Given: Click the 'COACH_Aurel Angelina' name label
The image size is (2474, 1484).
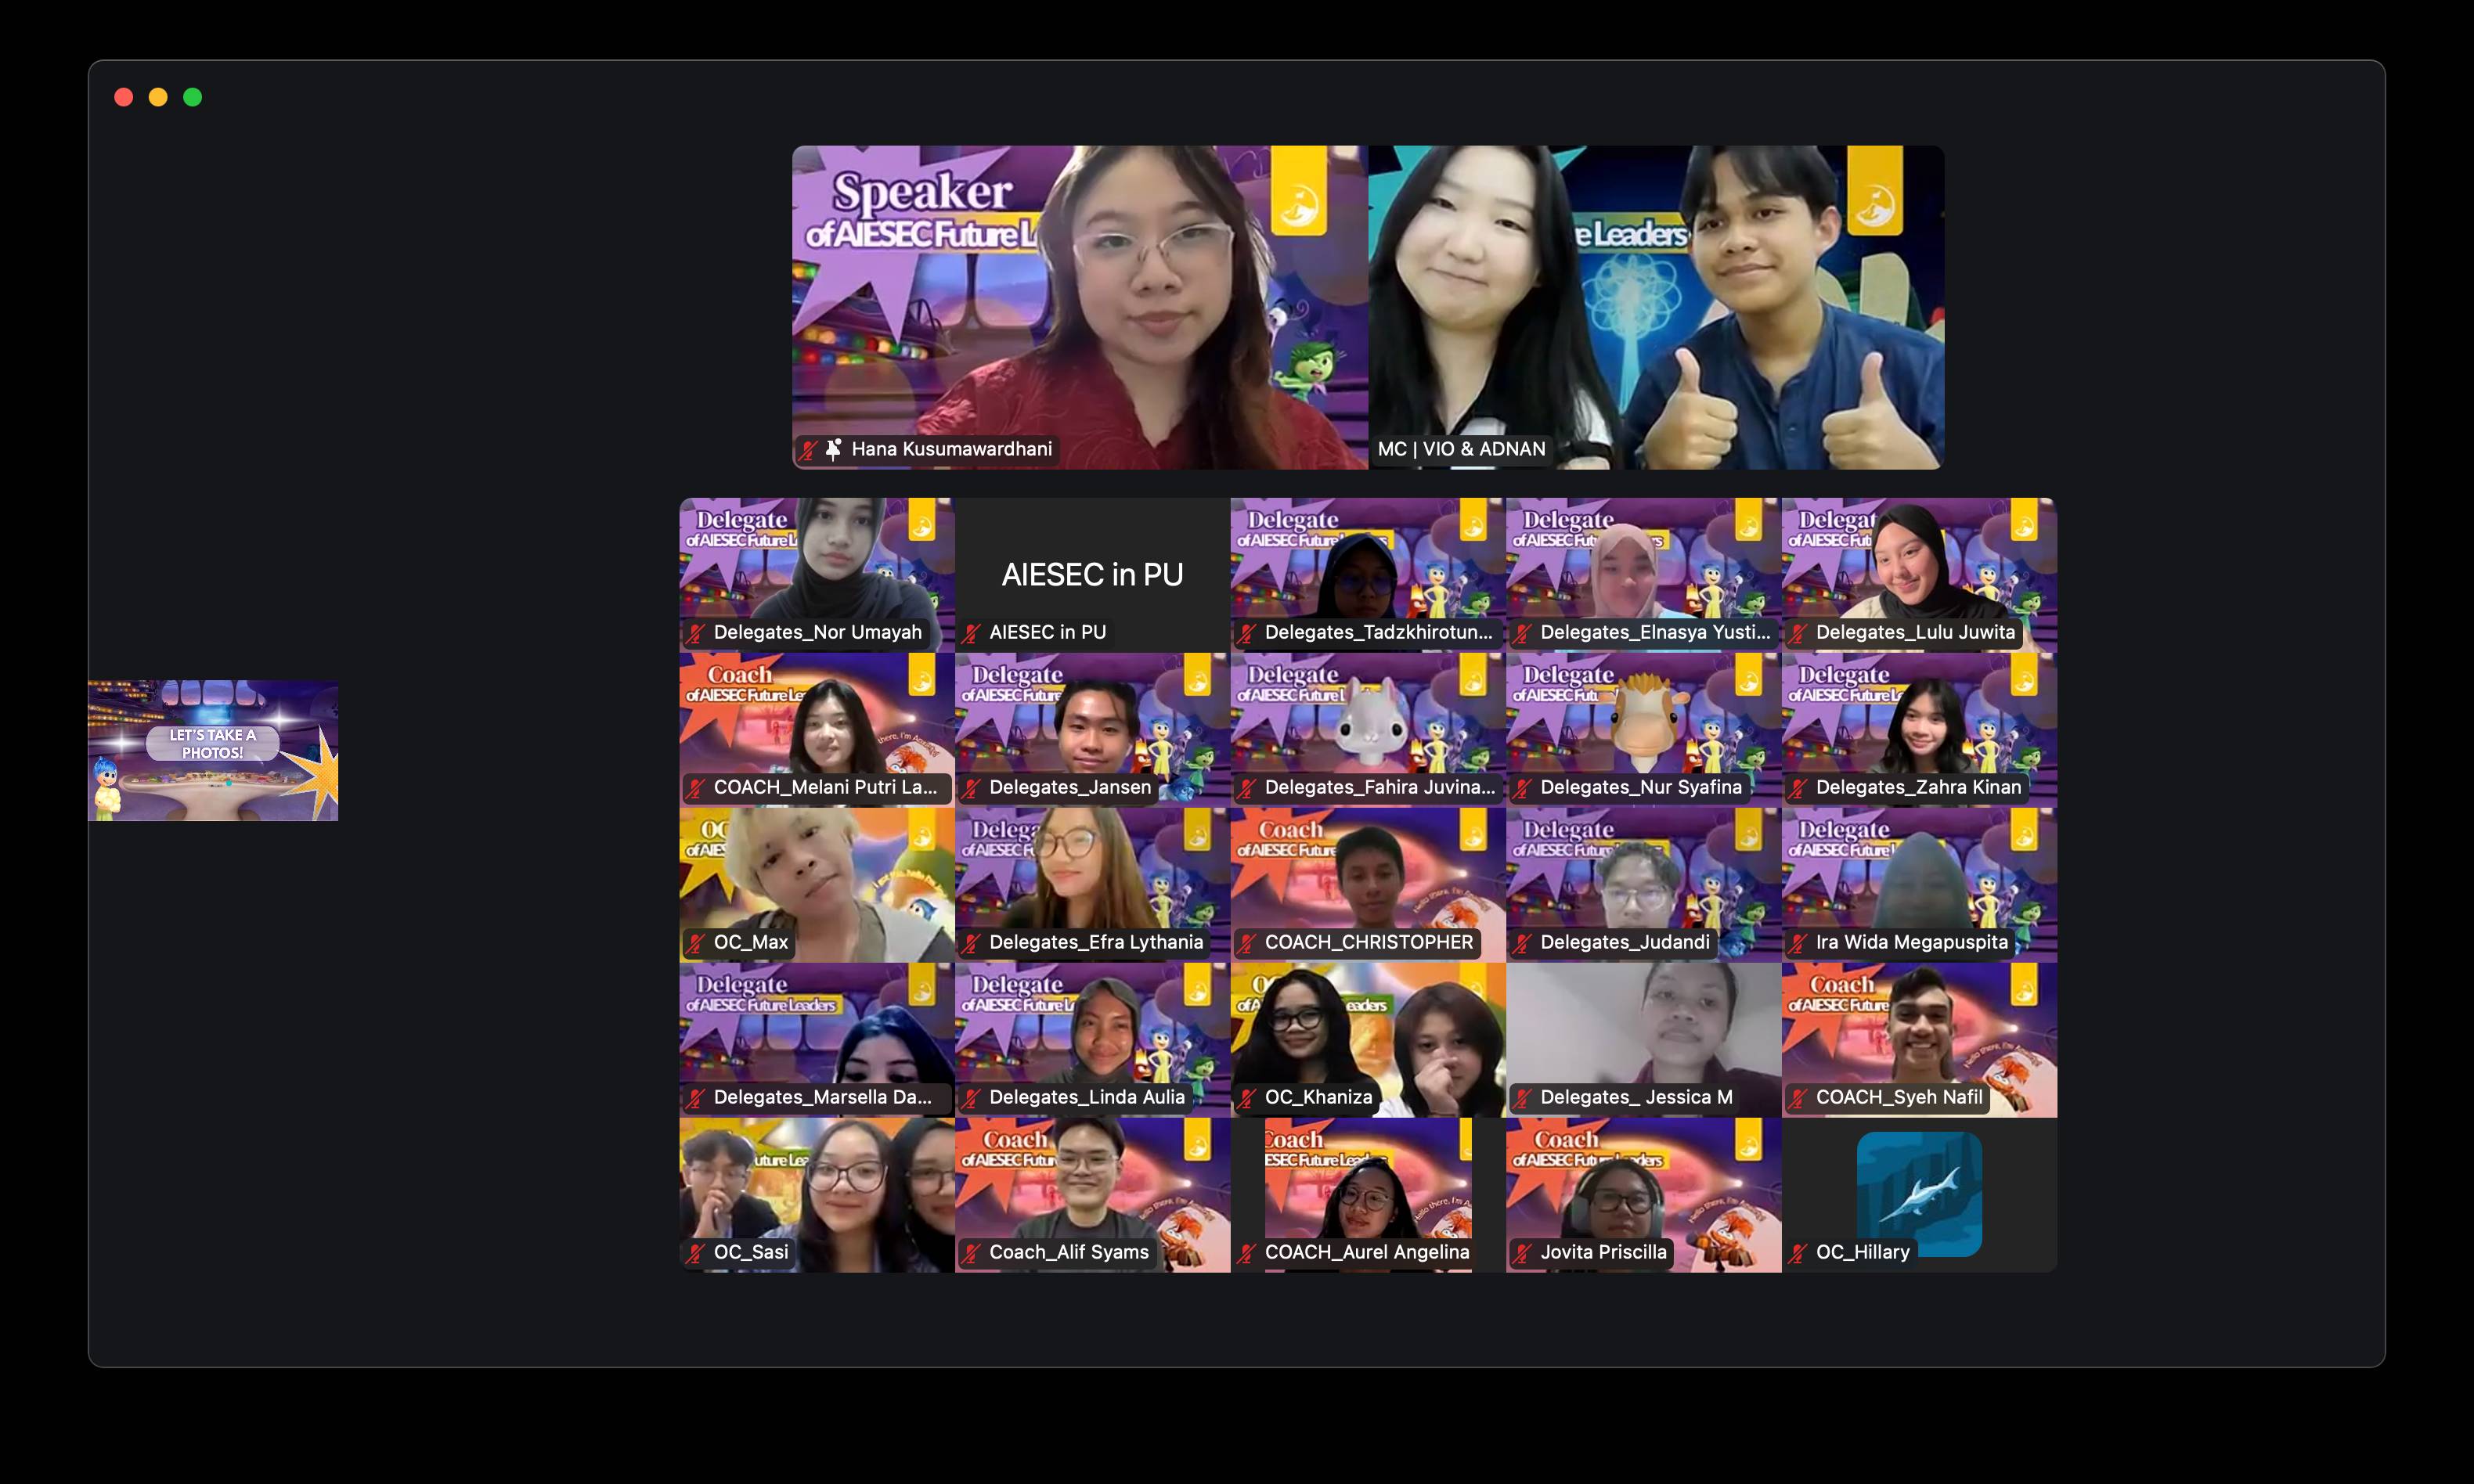Looking at the screenshot, I should click(1367, 1252).
